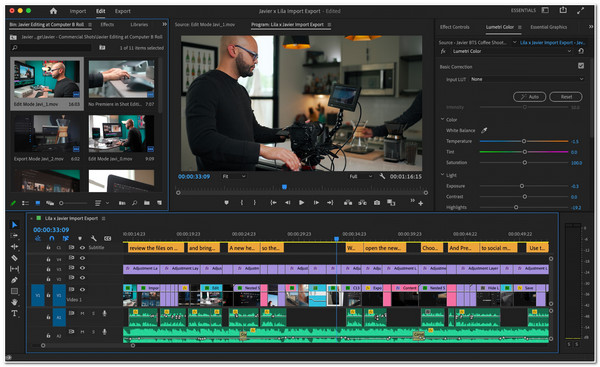Viewport: 600px width, 367px height.
Task: Click the White Balance eyedropper
Action: [484, 130]
